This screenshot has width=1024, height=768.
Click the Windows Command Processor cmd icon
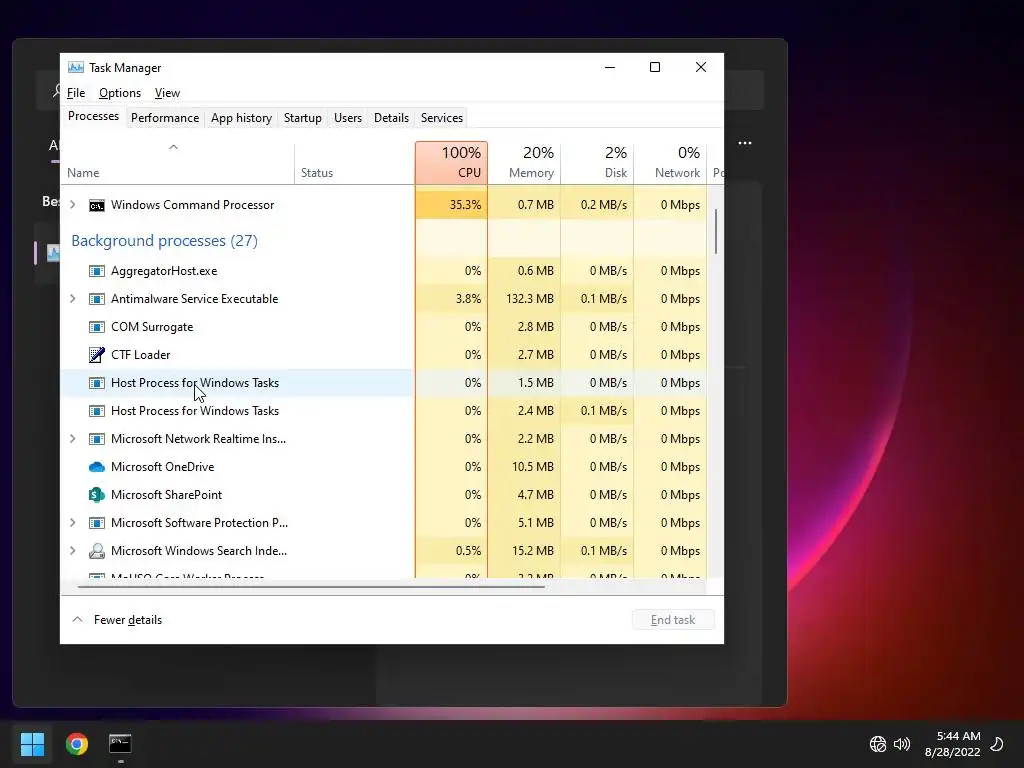[97, 205]
